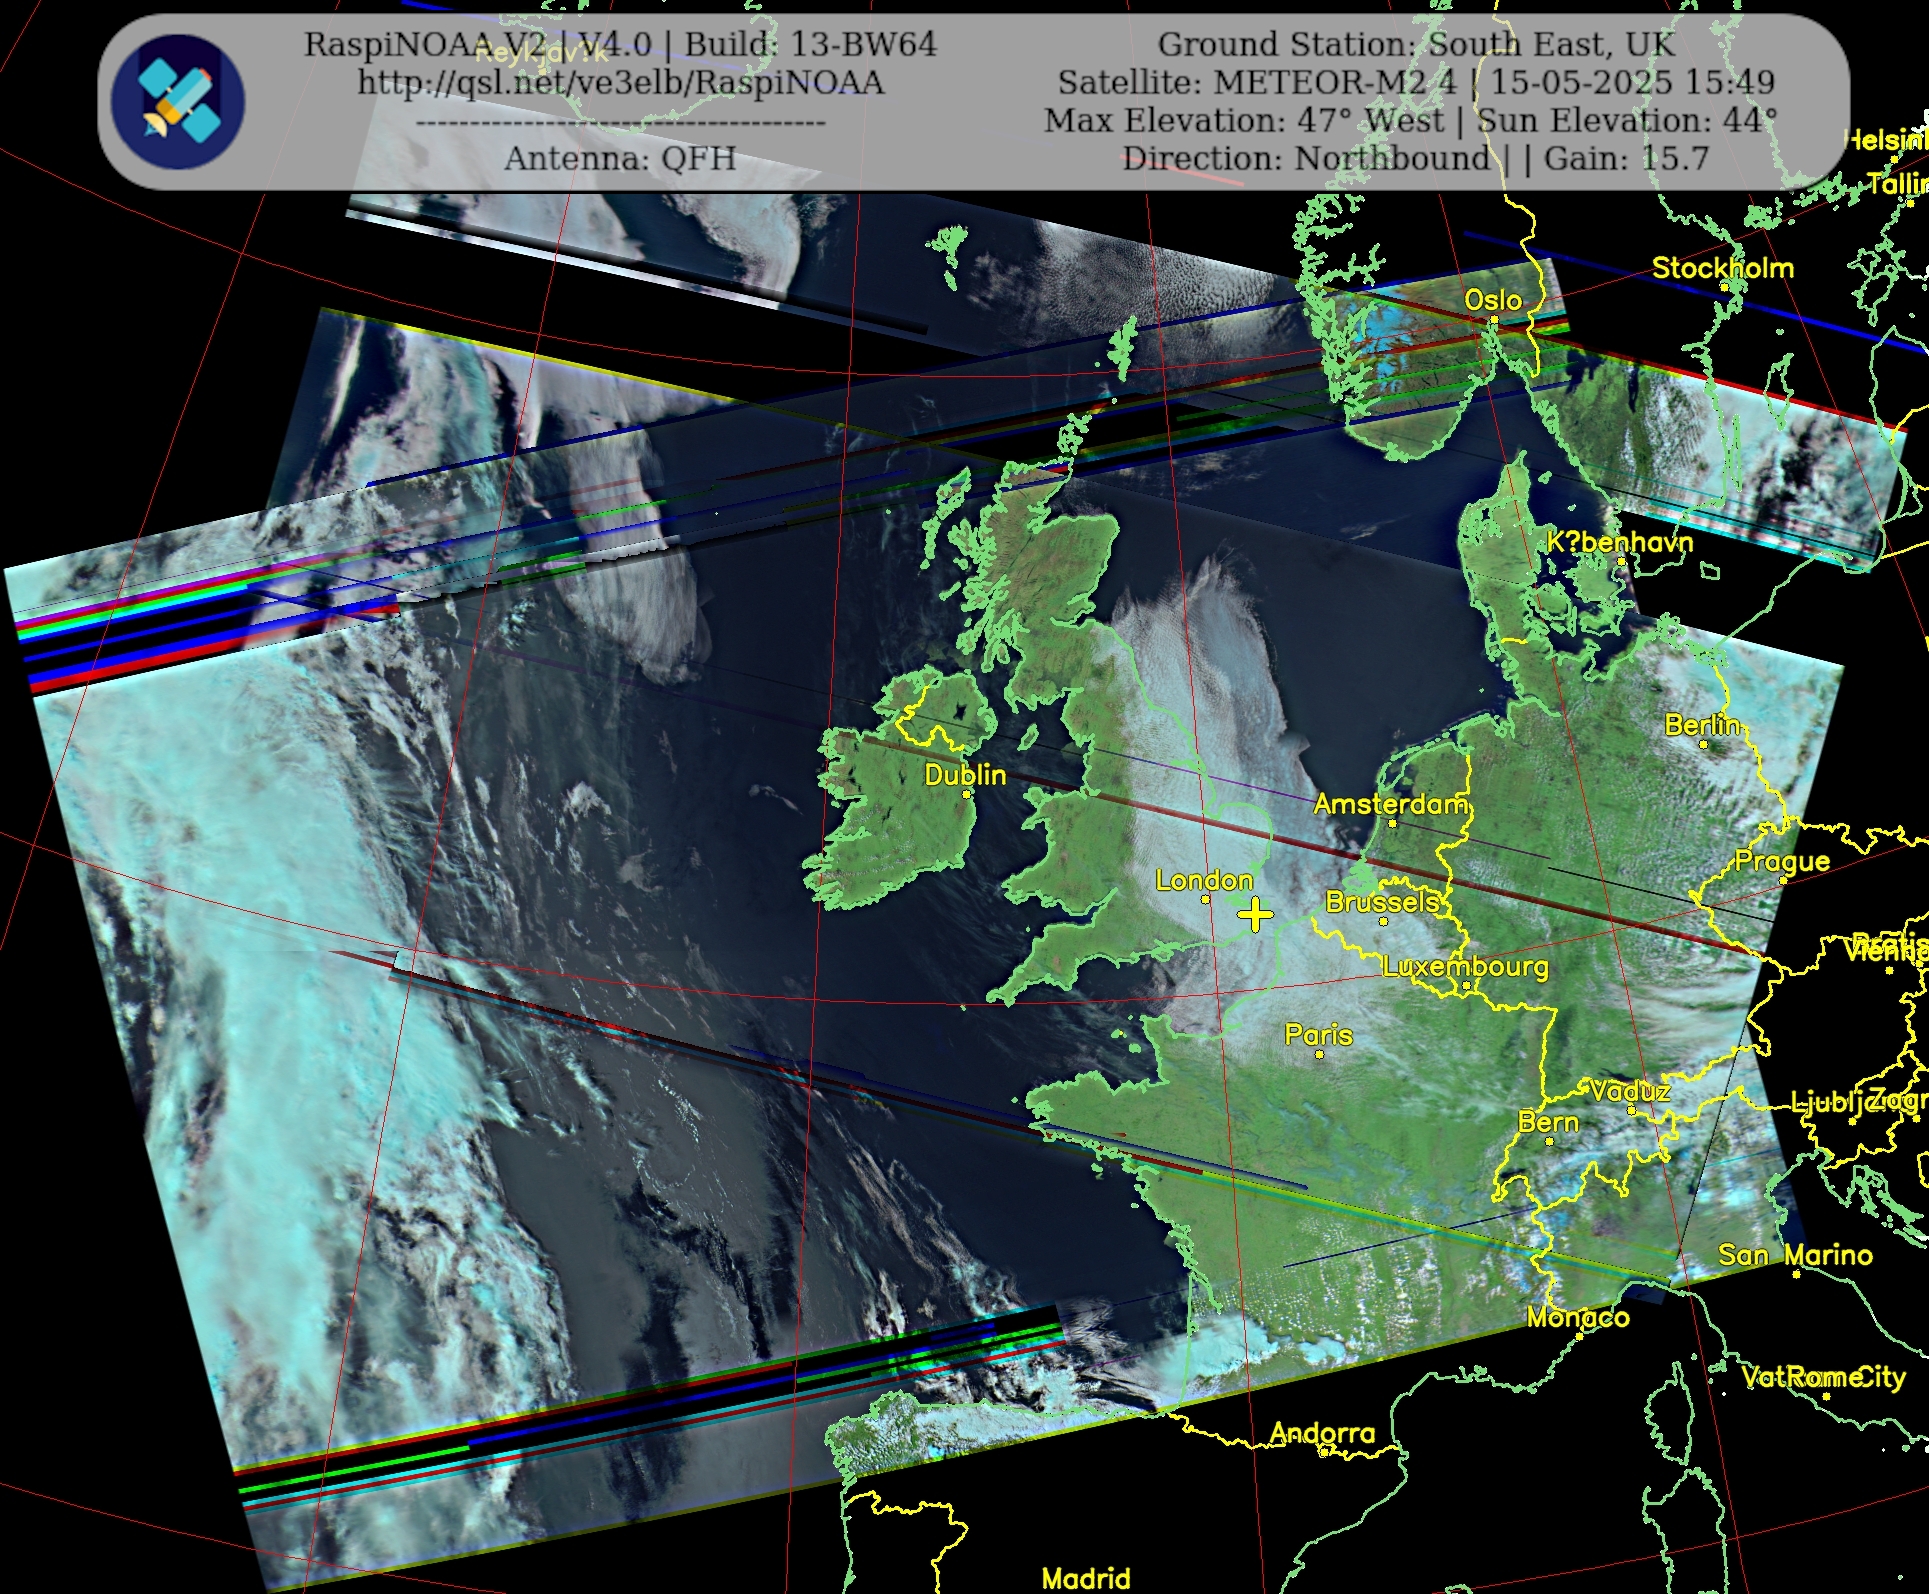Click the Amsterdam city label
Screen dimensions: 1929x1594
click(x=1390, y=804)
